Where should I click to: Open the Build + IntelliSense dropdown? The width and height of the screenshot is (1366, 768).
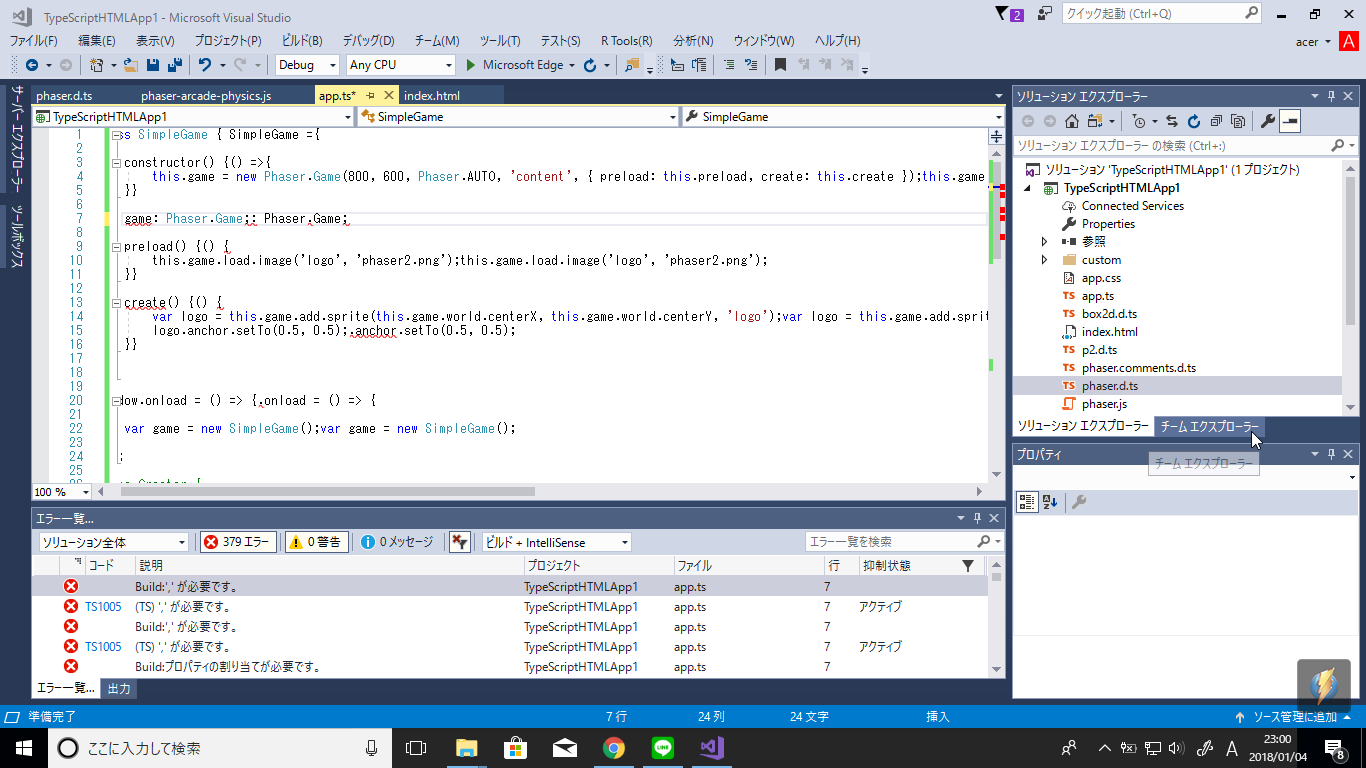point(556,542)
